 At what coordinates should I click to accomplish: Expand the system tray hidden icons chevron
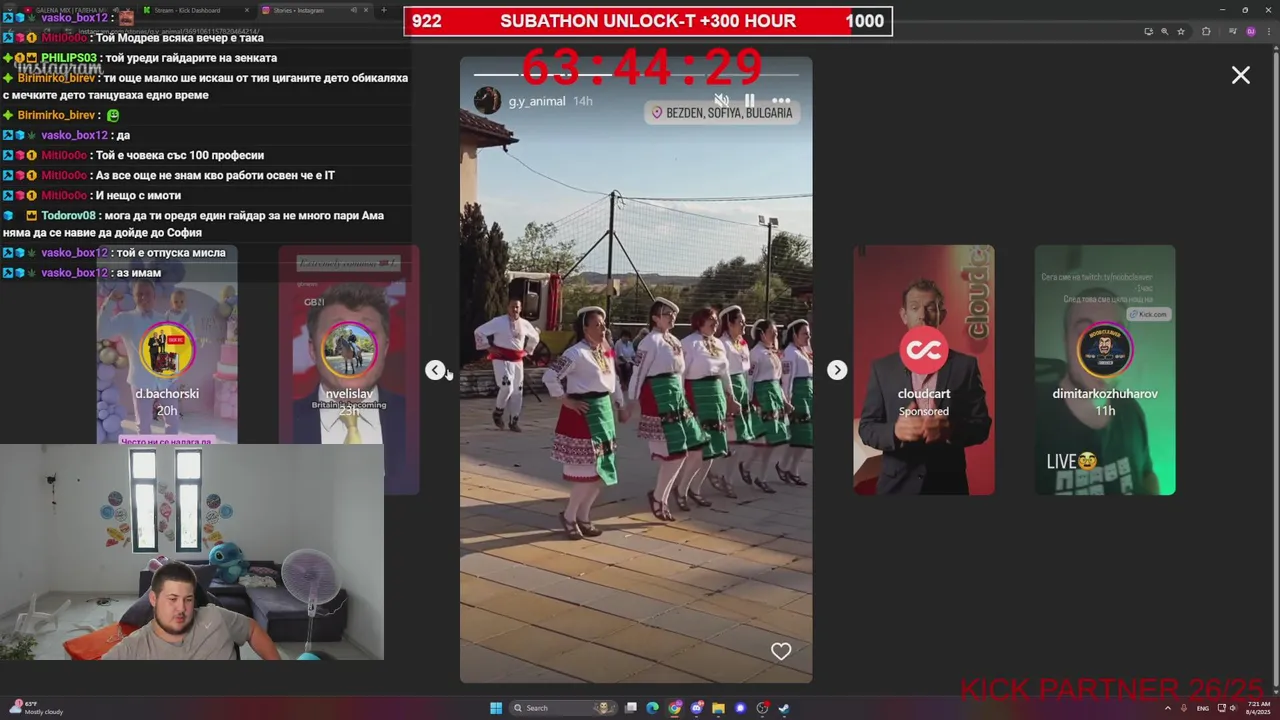tap(1168, 708)
